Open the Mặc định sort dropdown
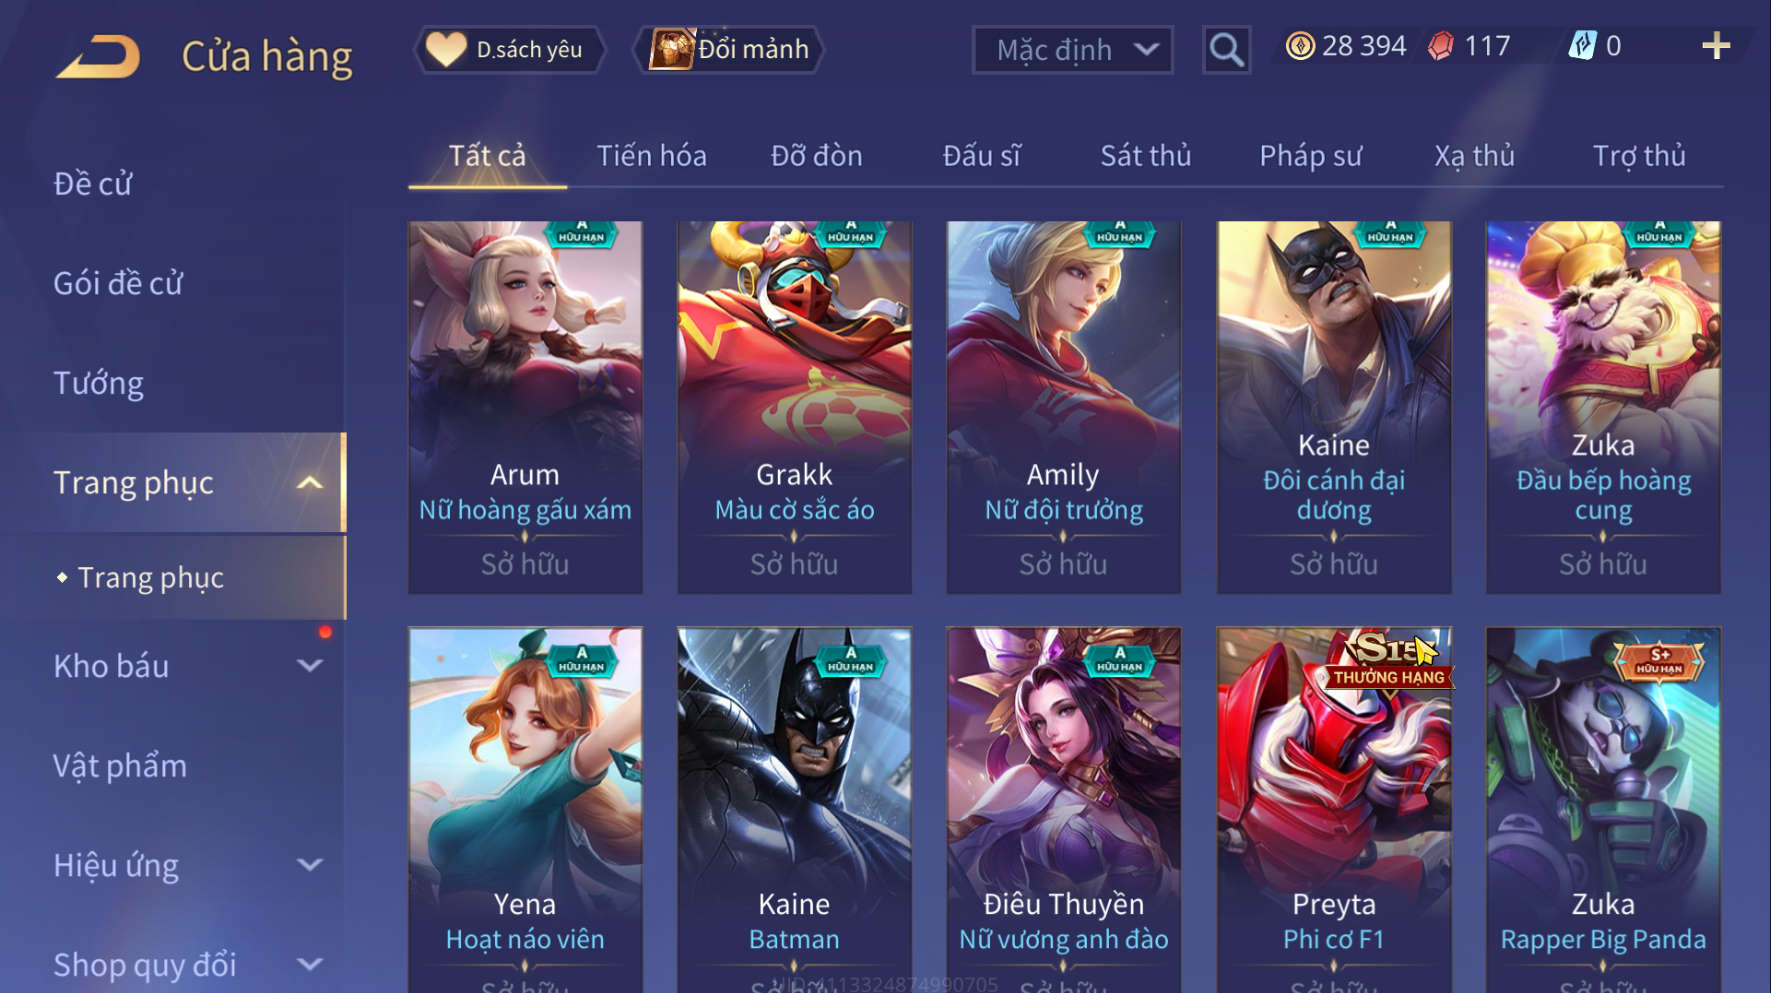Screen dimensions: 1771x993 pyautogui.click(x=1073, y=50)
